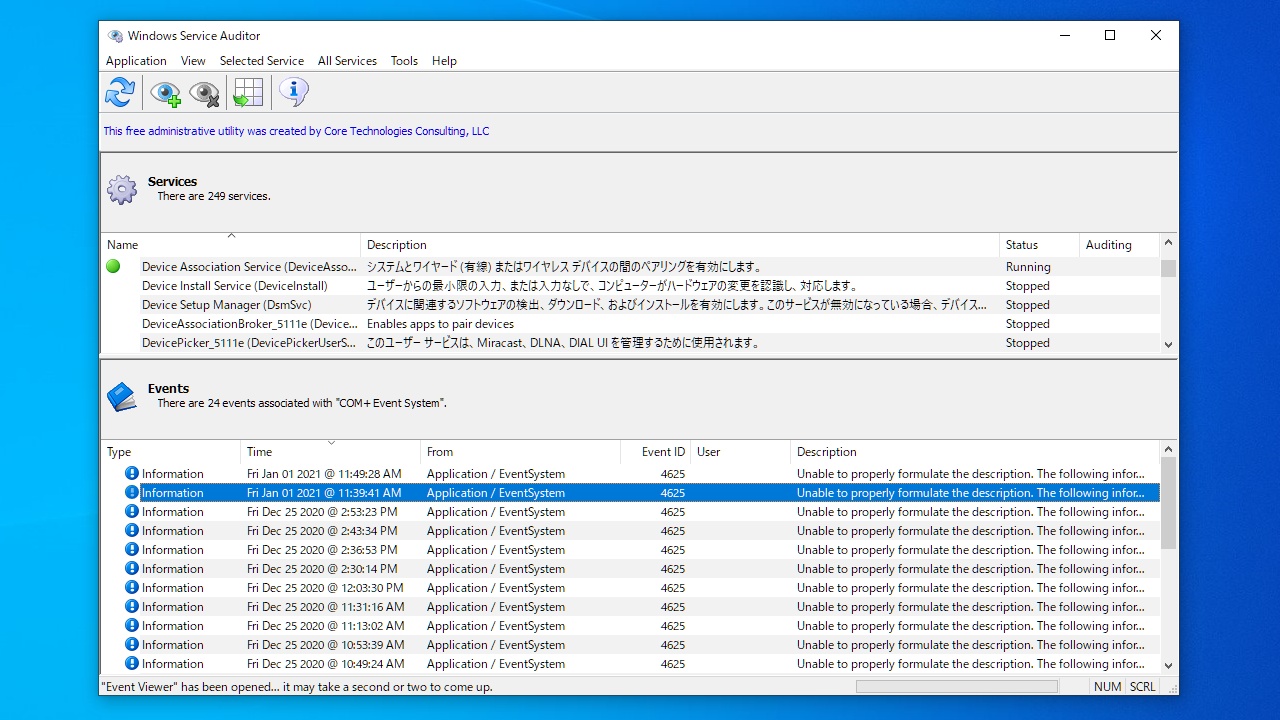Select the DeviceAssociationBroker_5111e service row

(630, 324)
